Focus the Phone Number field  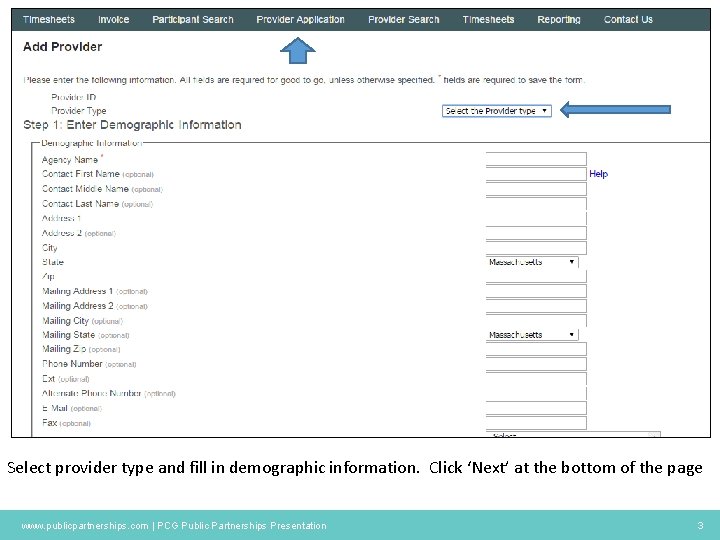coord(536,364)
